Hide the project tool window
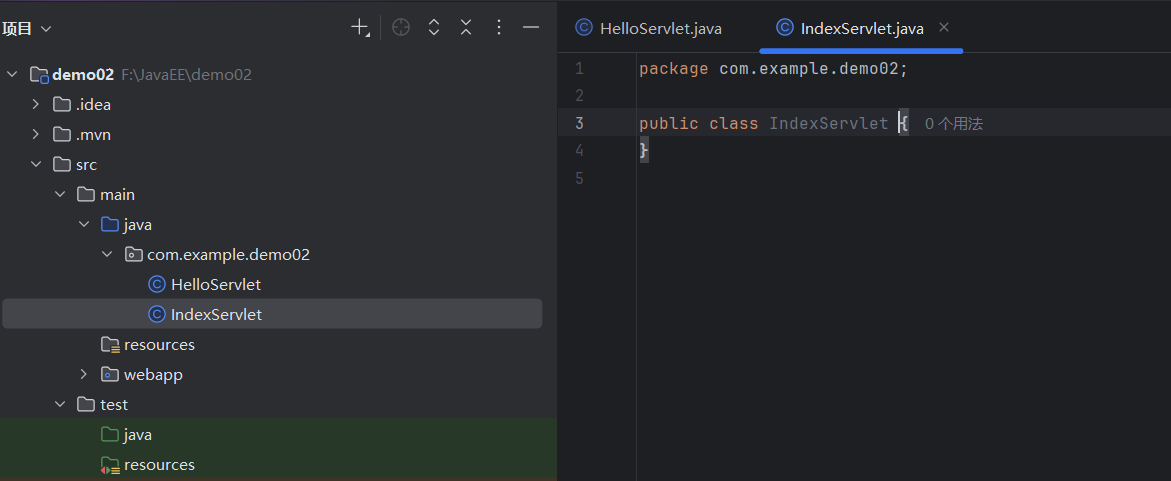This screenshot has width=1171, height=481. tap(531, 28)
